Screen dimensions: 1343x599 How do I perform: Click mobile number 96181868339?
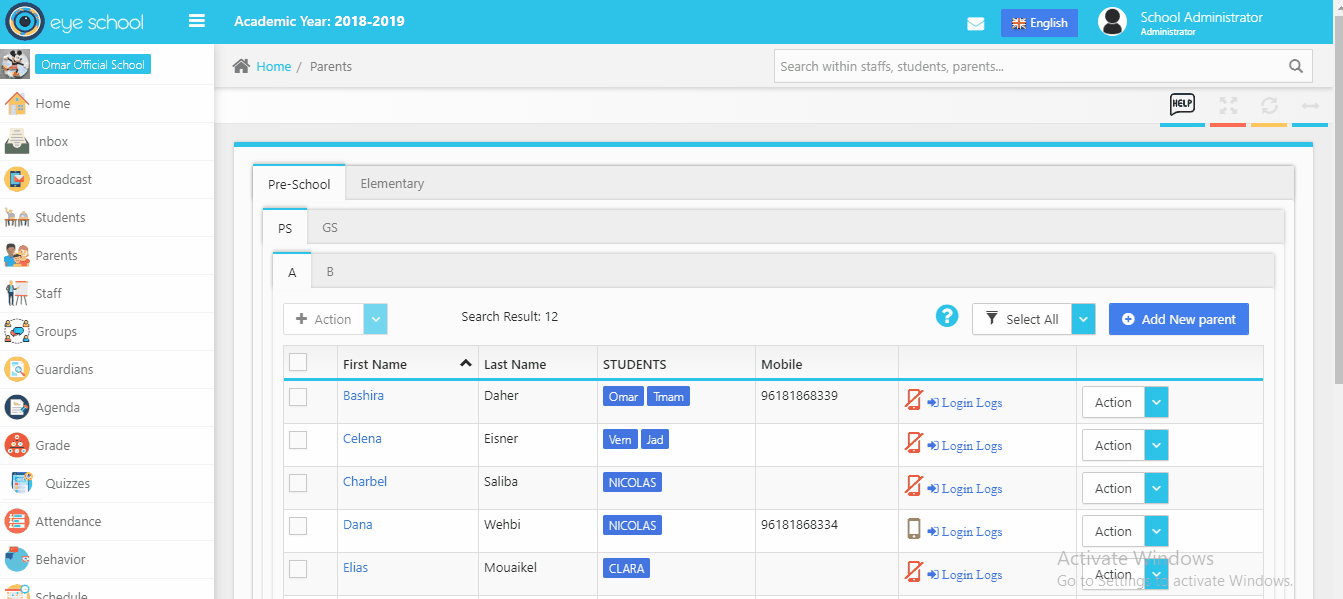pos(799,396)
